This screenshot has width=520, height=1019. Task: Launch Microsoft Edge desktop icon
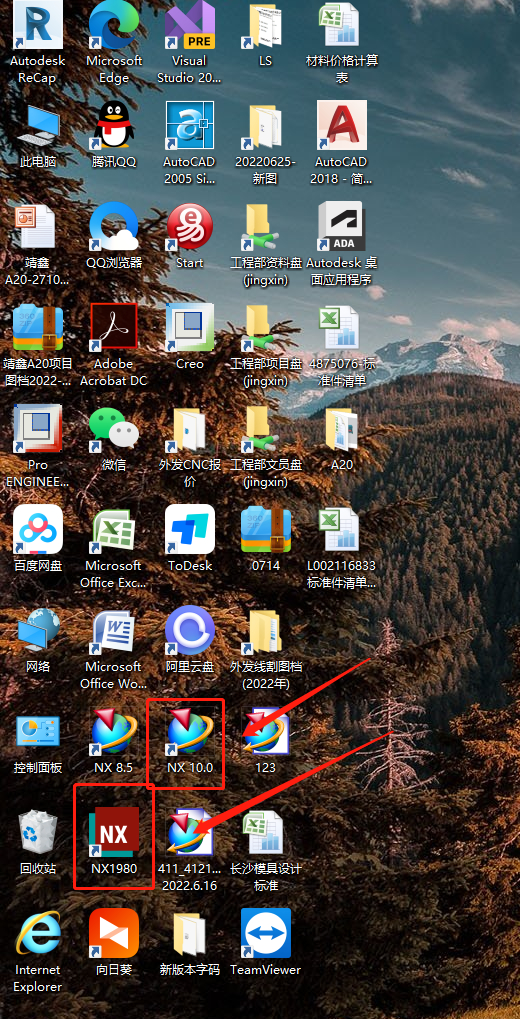tap(113, 26)
